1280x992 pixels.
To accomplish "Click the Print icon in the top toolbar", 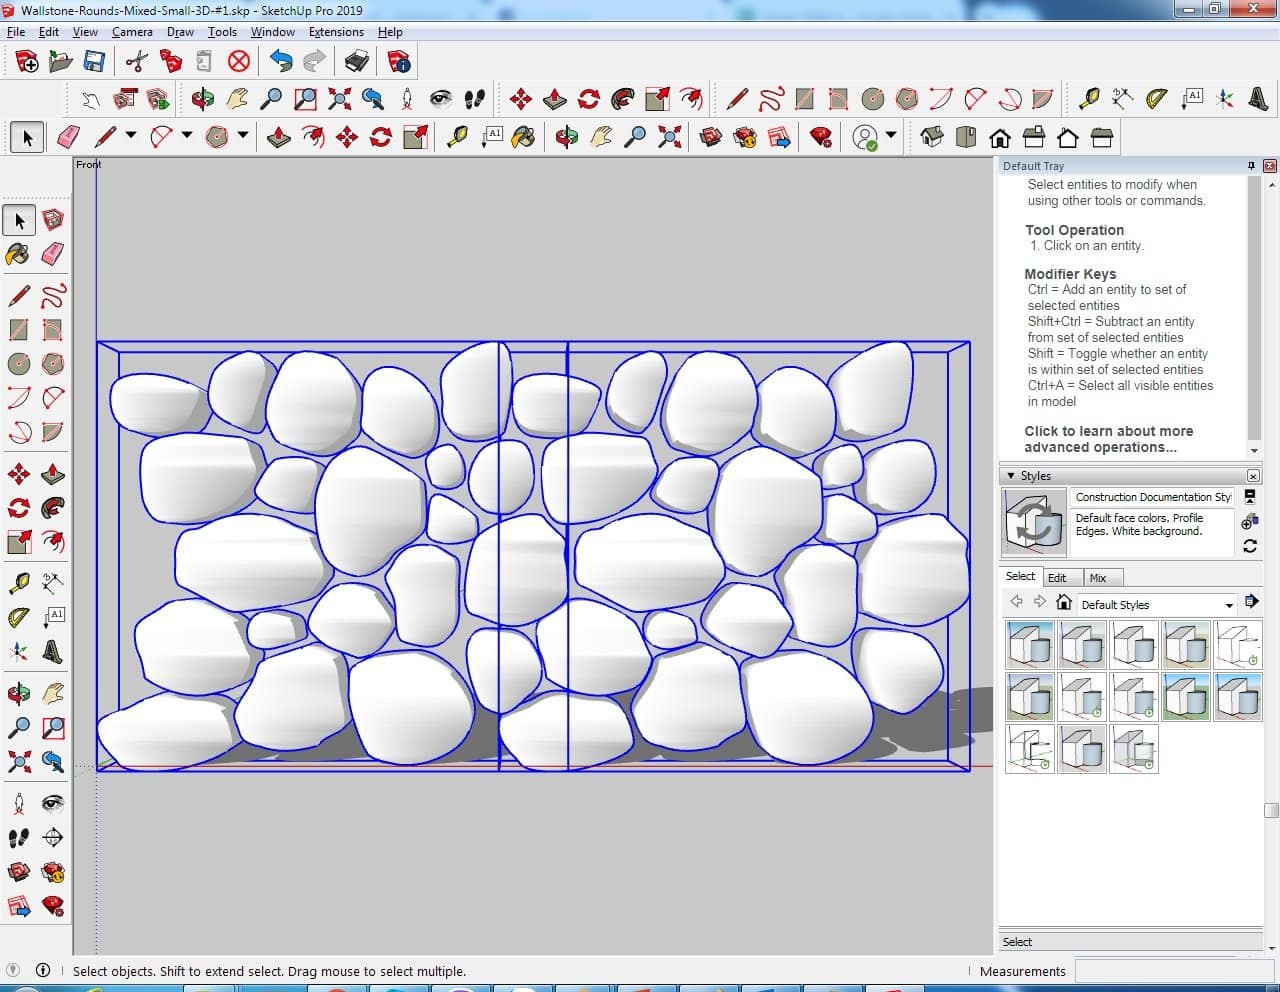I will point(356,62).
